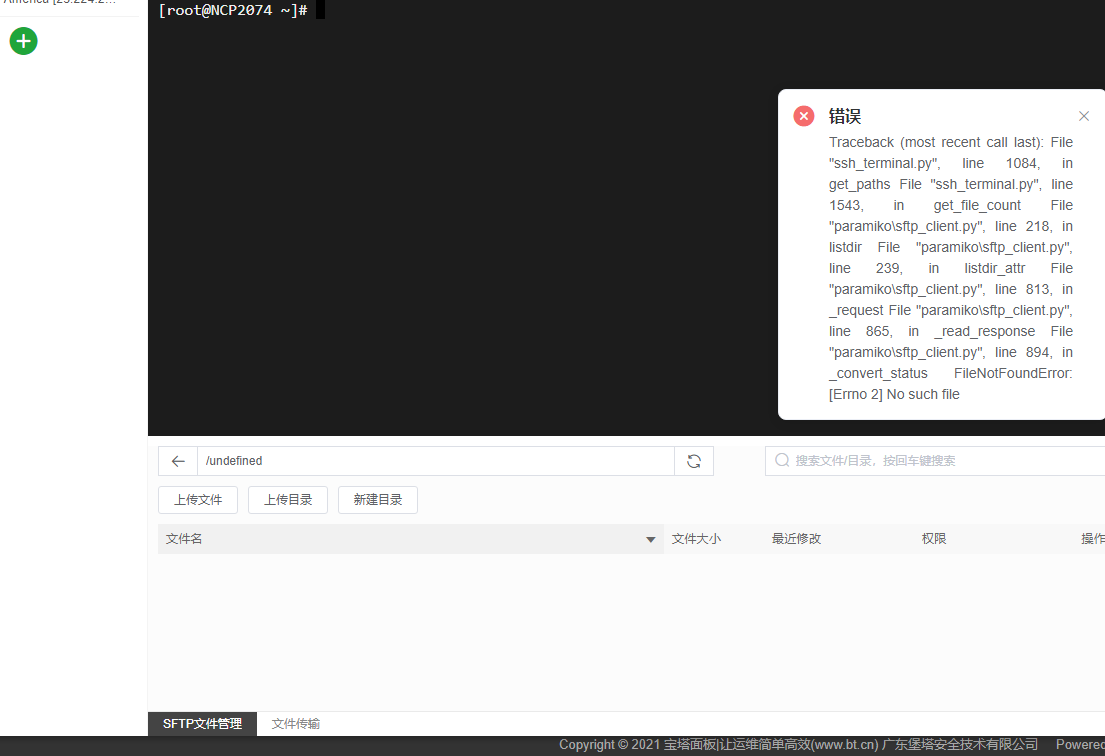Click the search magnifier icon
This screenshot has height=756, width=1105.
pos(782,460)
